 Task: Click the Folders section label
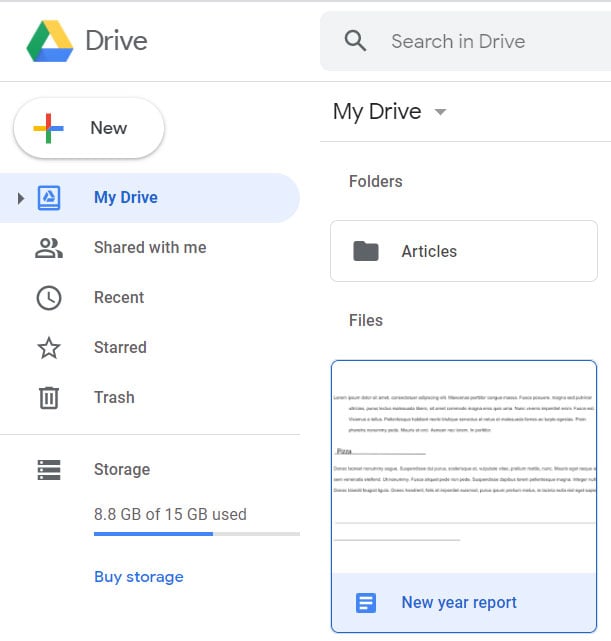pos(376,182)
